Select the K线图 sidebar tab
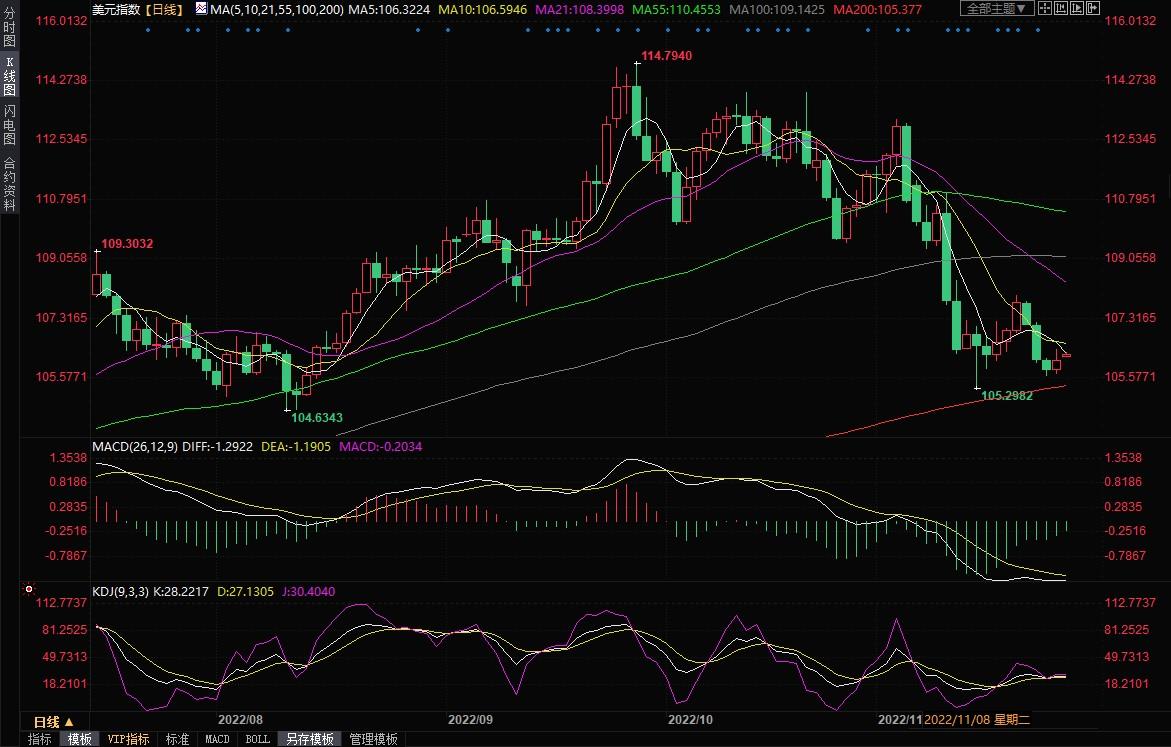This screenshot has height=747, width=1171. (x=9, y=76)
